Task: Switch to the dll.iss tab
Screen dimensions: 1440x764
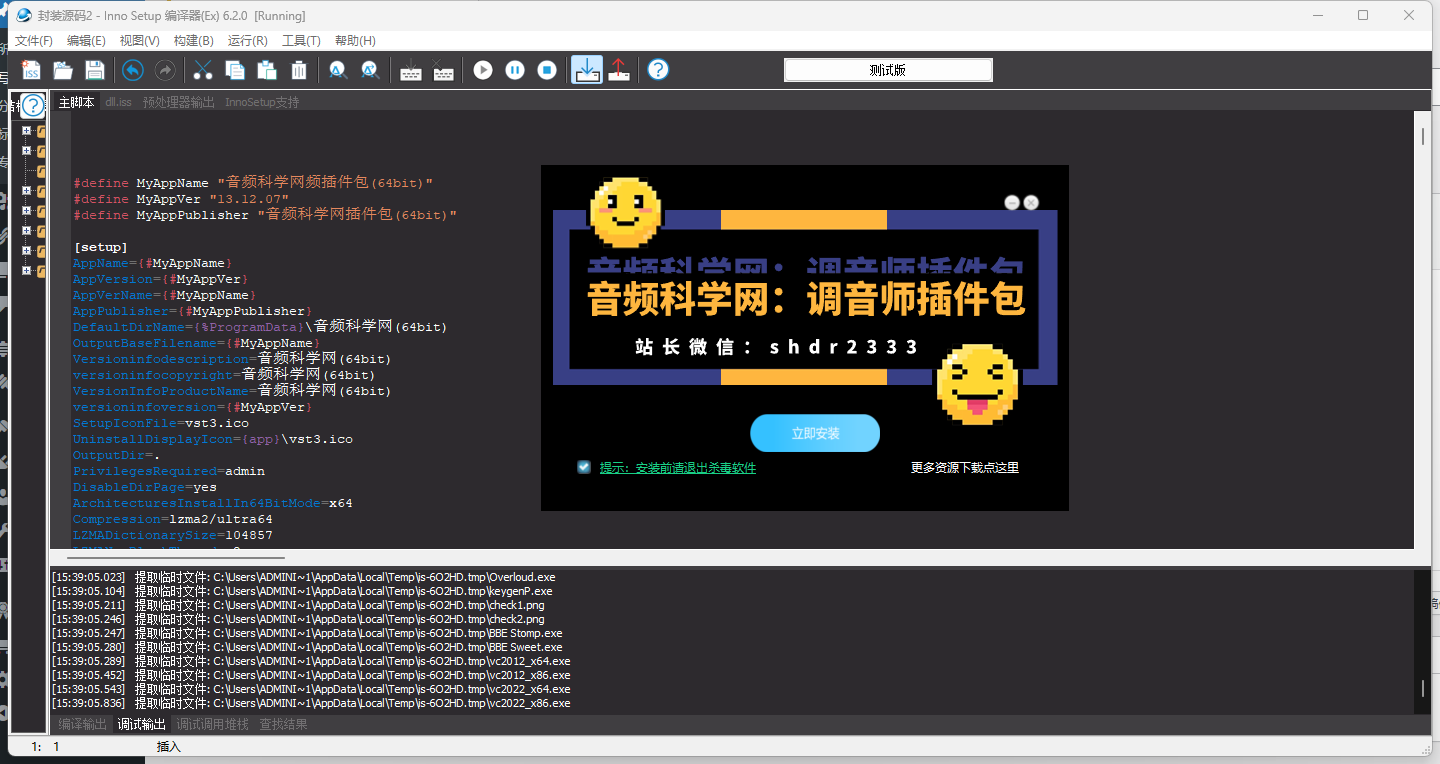Action: (x=118, y=102)
